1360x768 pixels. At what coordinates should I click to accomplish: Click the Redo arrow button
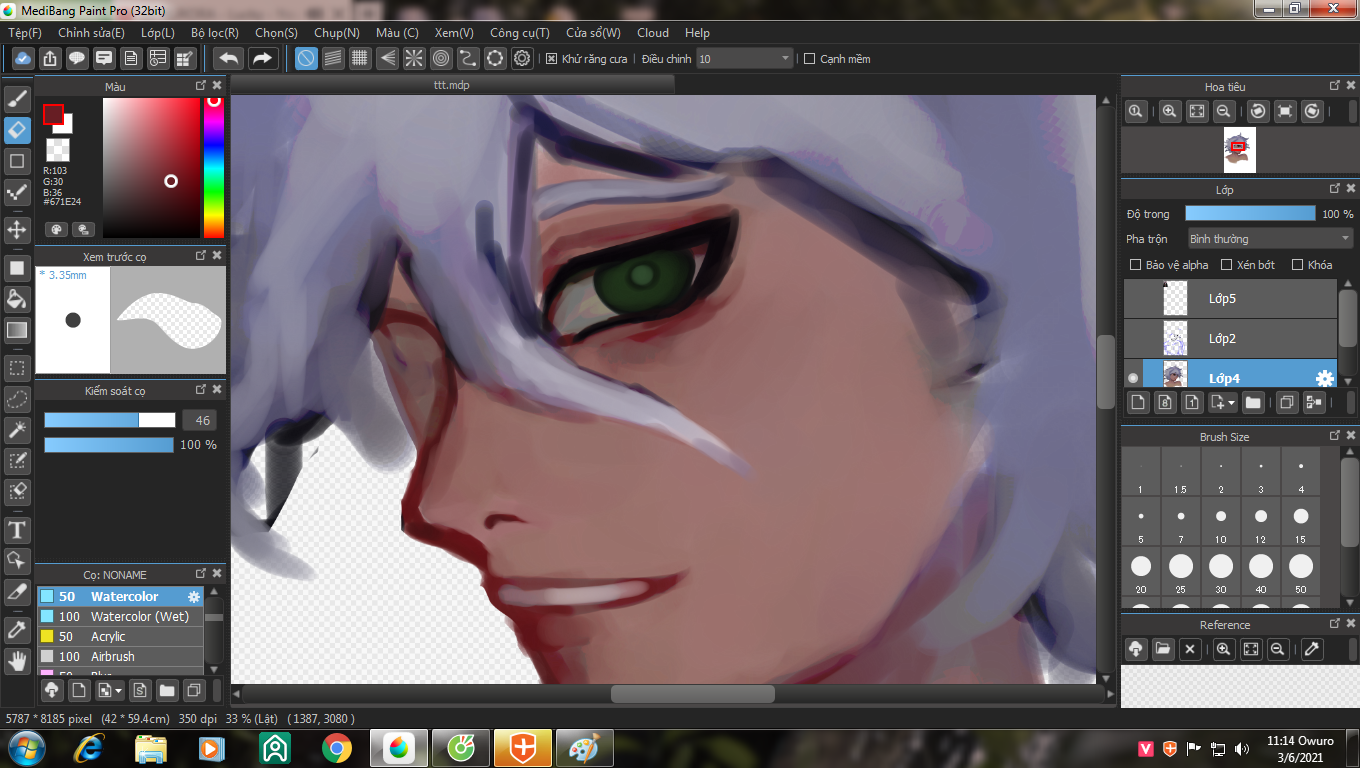click(x=262, y=58)
